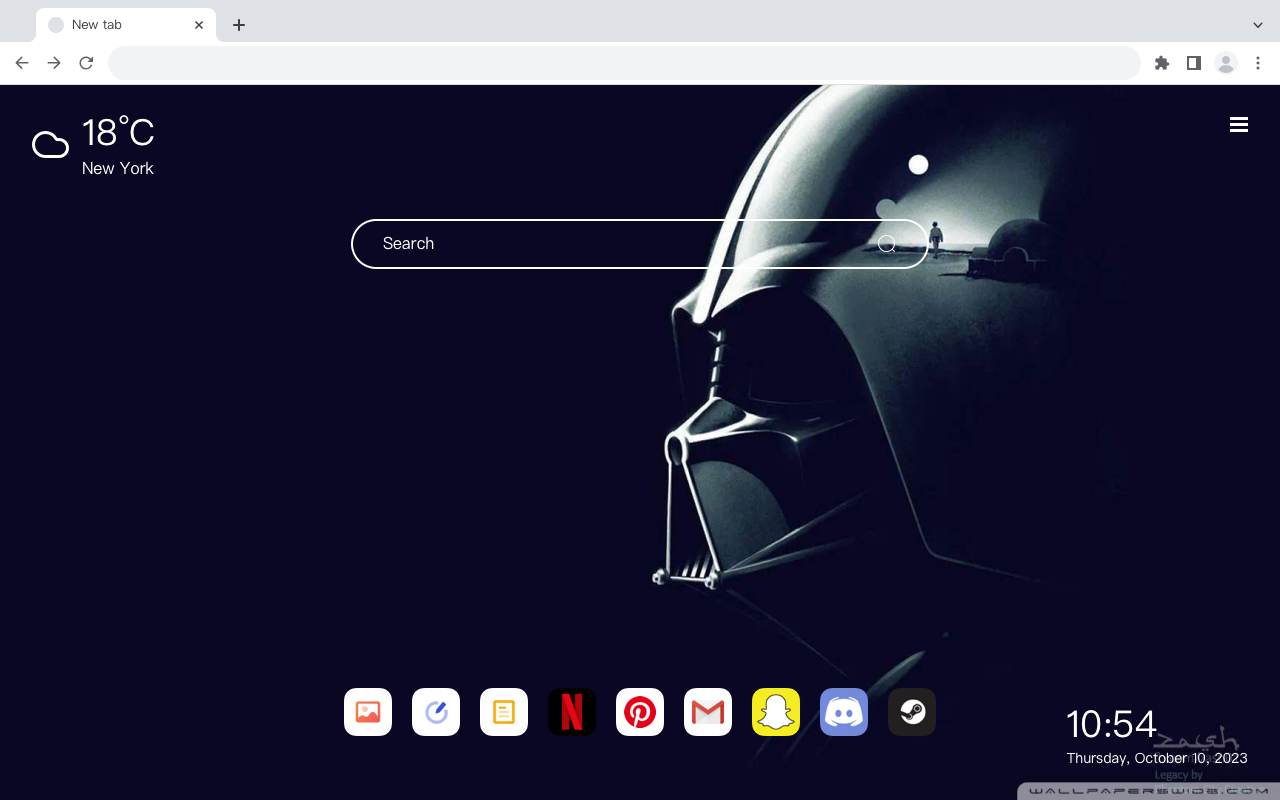Click the cloud weather icon
The width and height of the screenshot is (1280, 800).
point(50,145)
